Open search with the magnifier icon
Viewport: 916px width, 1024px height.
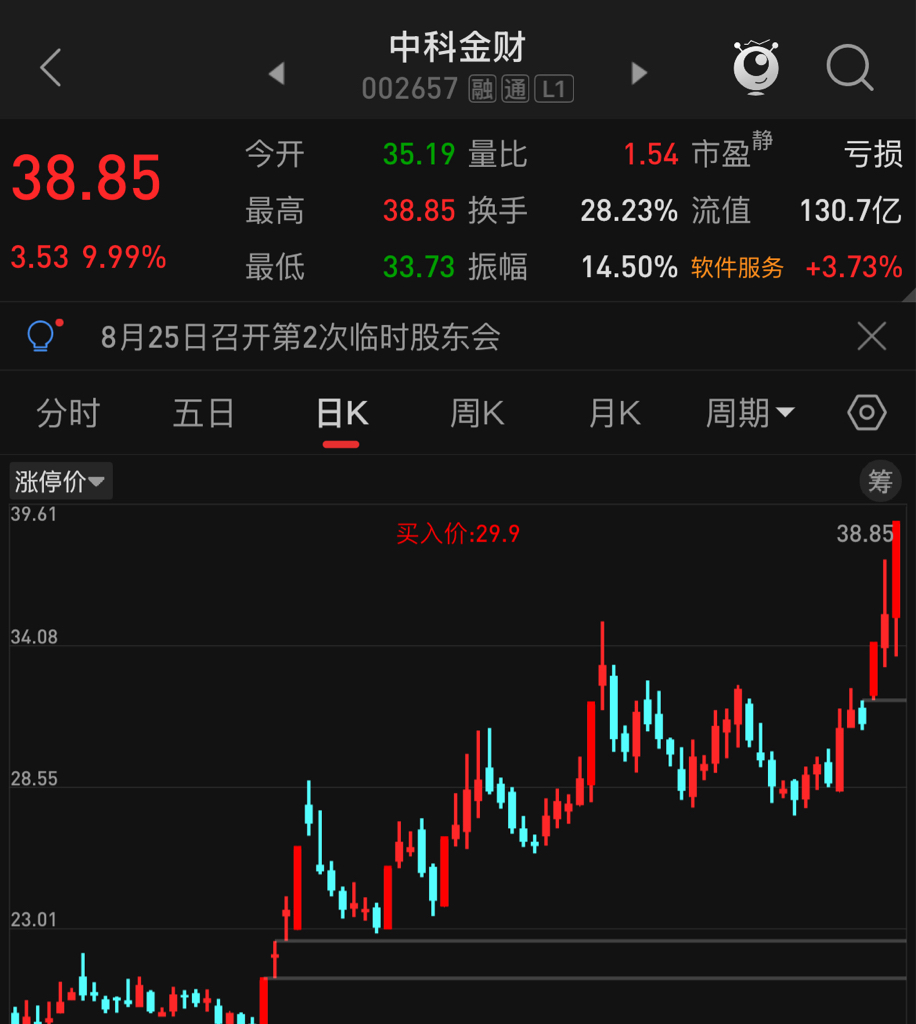[x=849, y=67]
